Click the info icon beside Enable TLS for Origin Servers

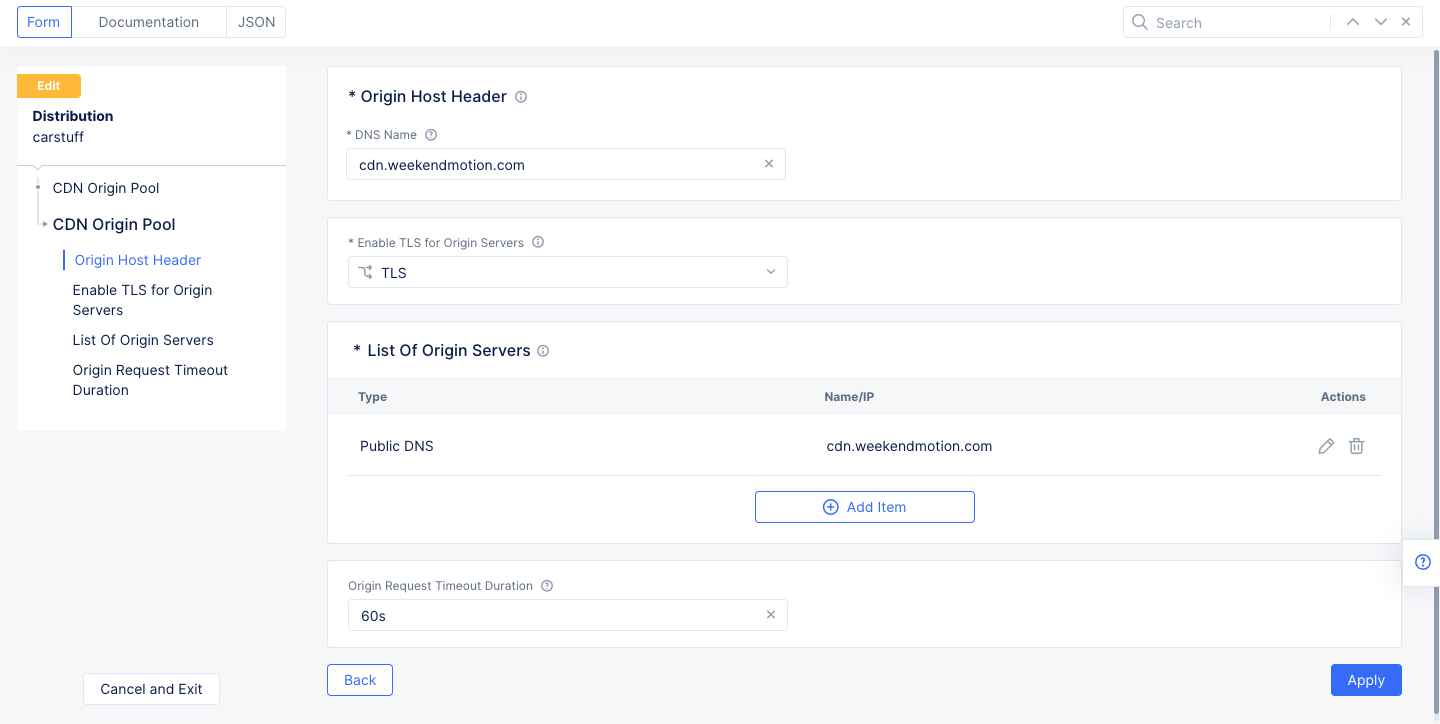(537, 242)
